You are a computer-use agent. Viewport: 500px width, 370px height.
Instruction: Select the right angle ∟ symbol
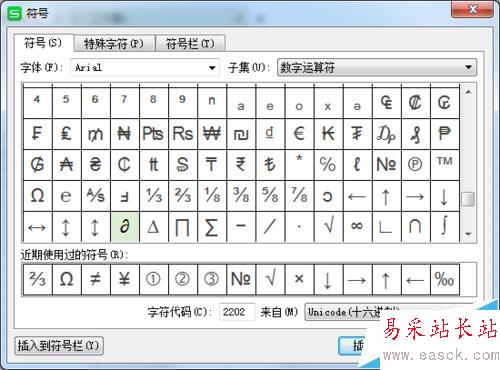point(387,227)
